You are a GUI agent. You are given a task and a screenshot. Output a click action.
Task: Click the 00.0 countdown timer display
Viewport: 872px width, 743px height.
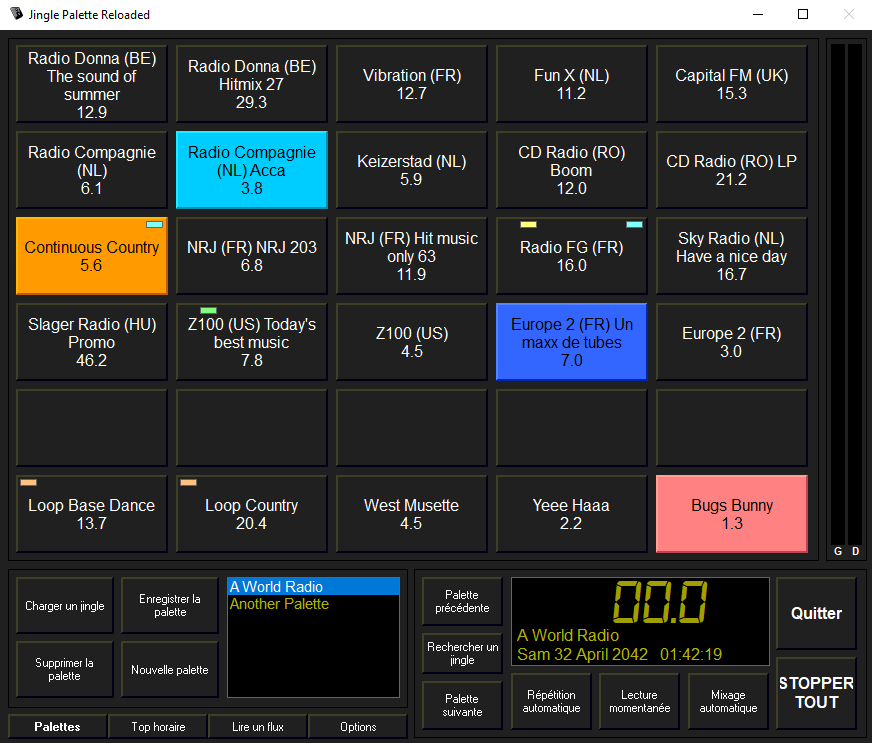[x=660, y=602]
